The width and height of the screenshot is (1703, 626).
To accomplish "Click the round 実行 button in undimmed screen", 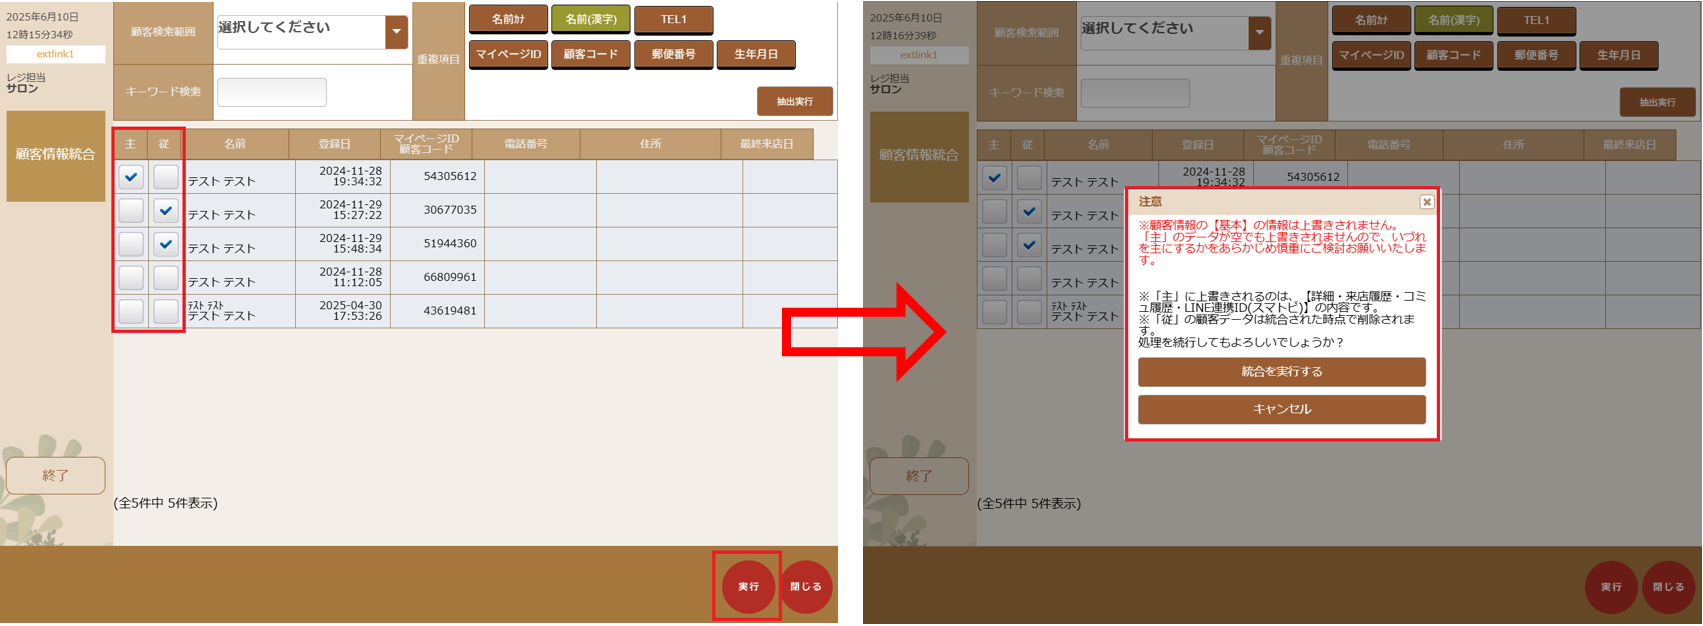I will click(748, 587).
